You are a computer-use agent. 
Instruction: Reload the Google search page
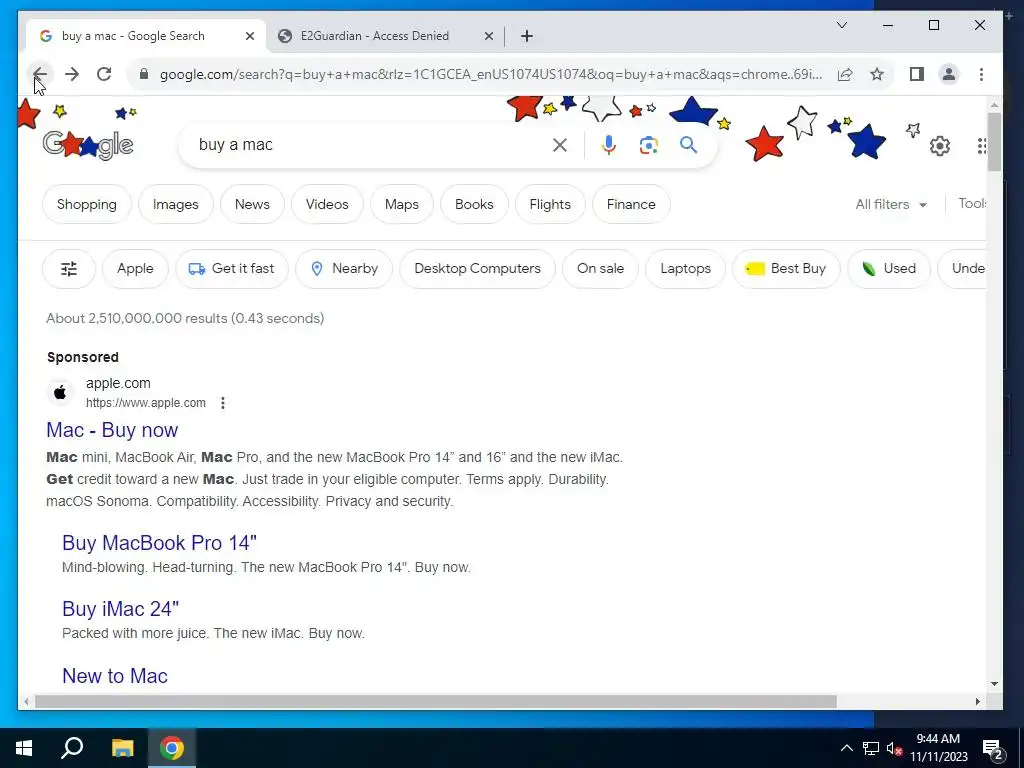point(104,74)
